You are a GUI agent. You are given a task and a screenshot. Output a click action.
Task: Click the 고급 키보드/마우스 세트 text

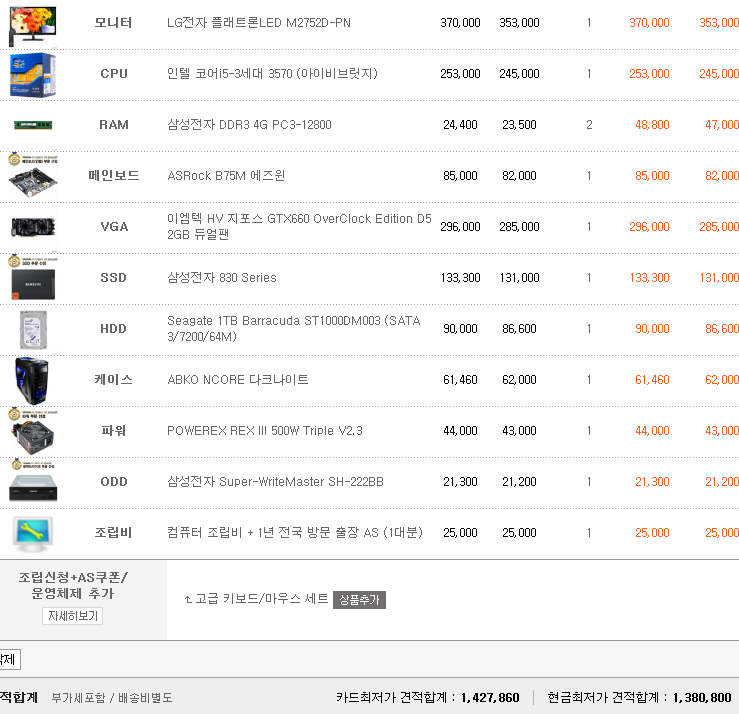(x=262, y=599)
